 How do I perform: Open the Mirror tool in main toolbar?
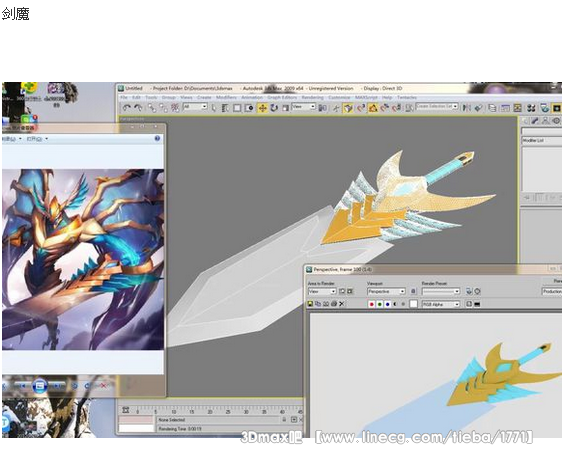[x=467, y=107]
